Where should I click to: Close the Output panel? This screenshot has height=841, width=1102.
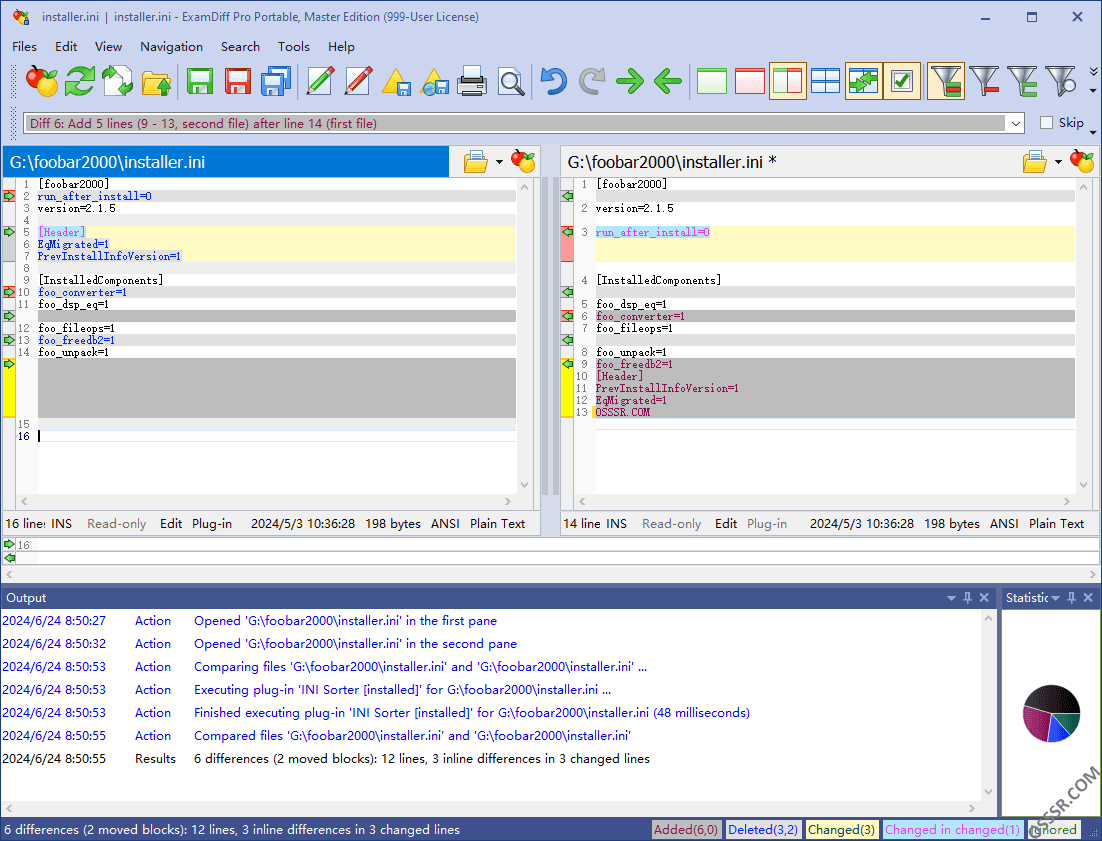pos(984,598)
